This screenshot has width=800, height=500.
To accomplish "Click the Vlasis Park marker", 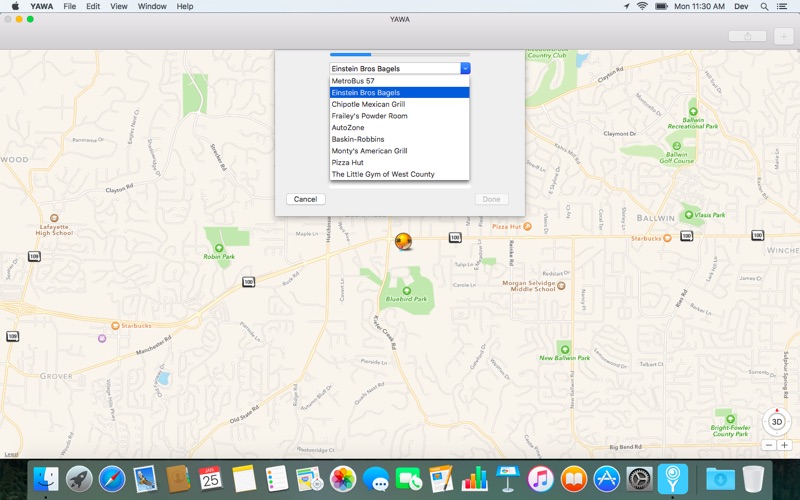I will (689, 215).
